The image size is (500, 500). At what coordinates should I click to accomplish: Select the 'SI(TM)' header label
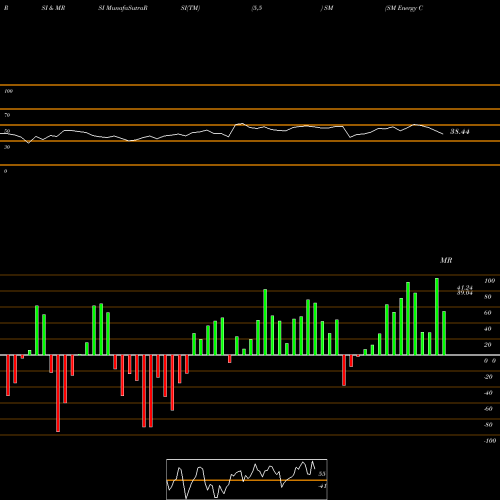coord(190,8)
